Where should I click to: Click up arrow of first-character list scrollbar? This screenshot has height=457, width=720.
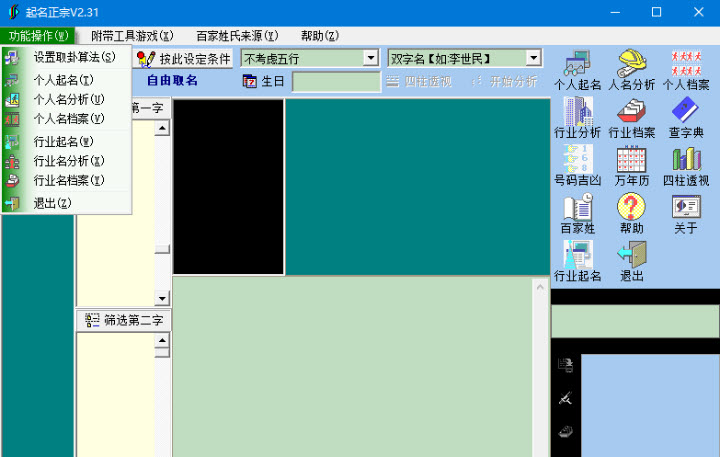162,128
